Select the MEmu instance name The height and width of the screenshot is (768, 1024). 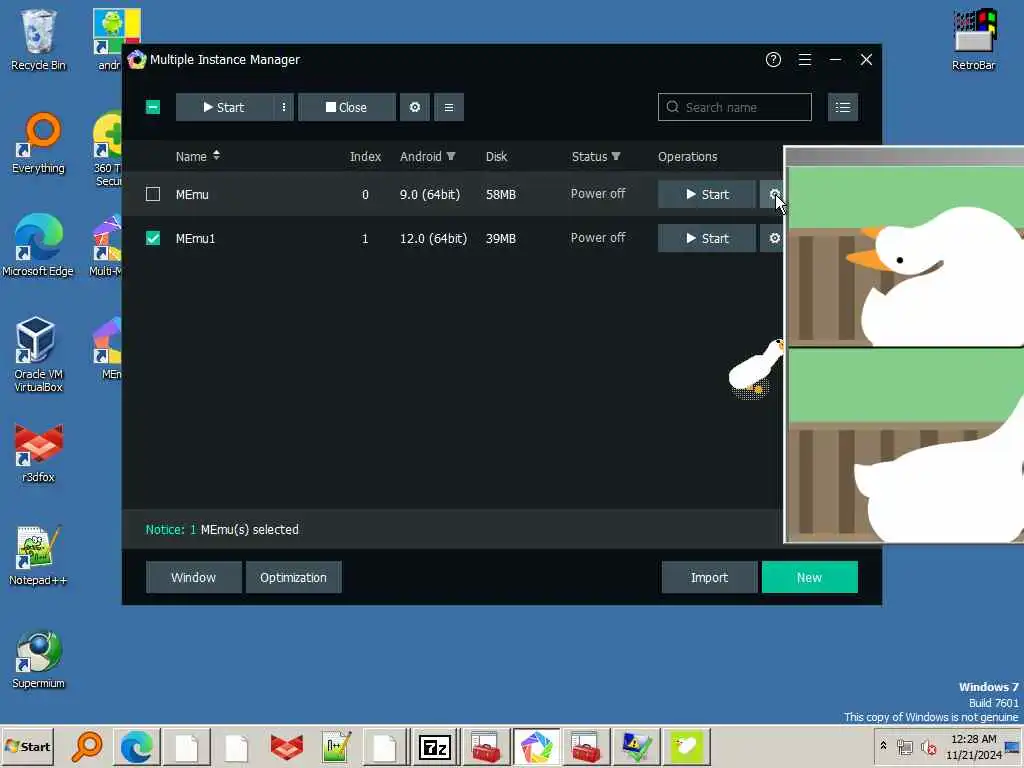[x=192, y=194]
